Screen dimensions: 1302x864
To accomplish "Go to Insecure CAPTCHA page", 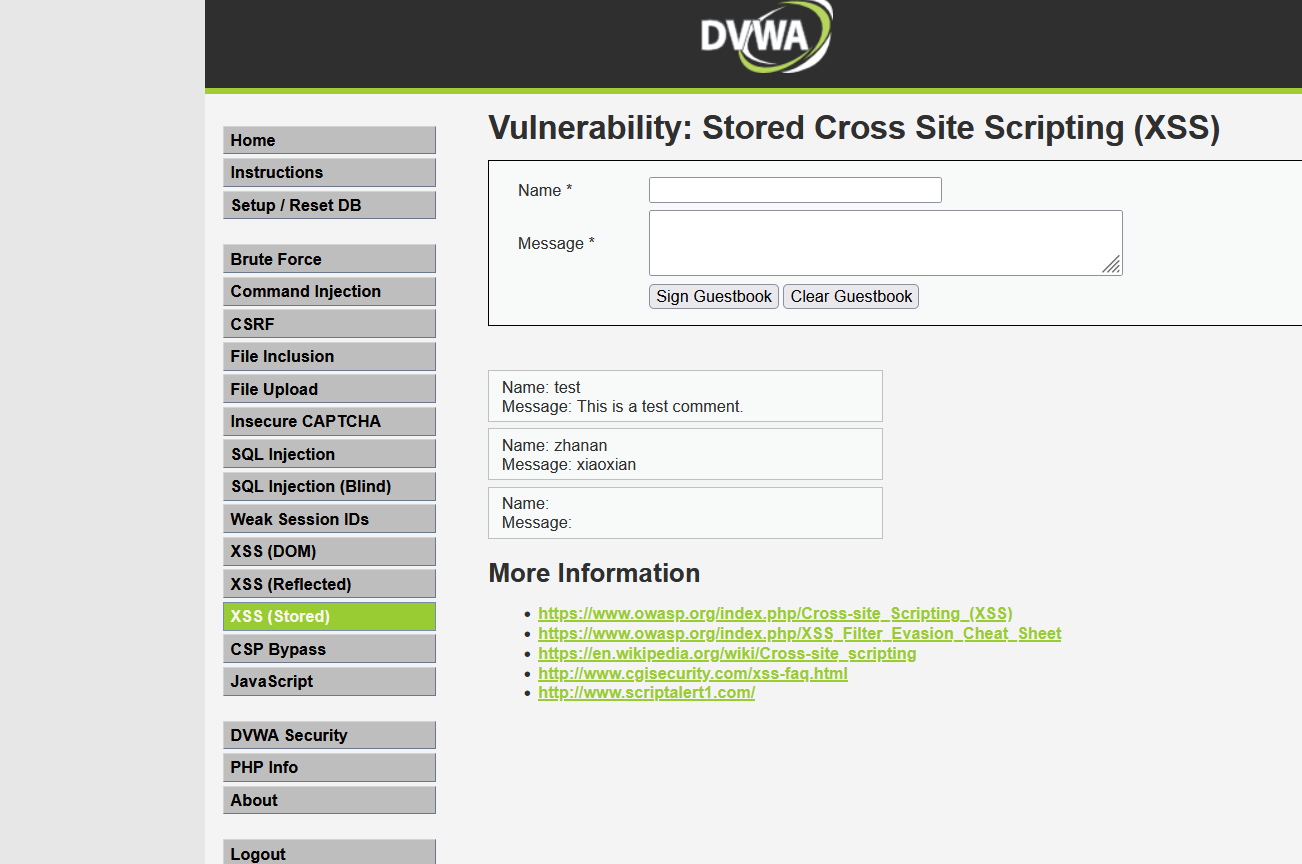I will click(x=329, y=421).
